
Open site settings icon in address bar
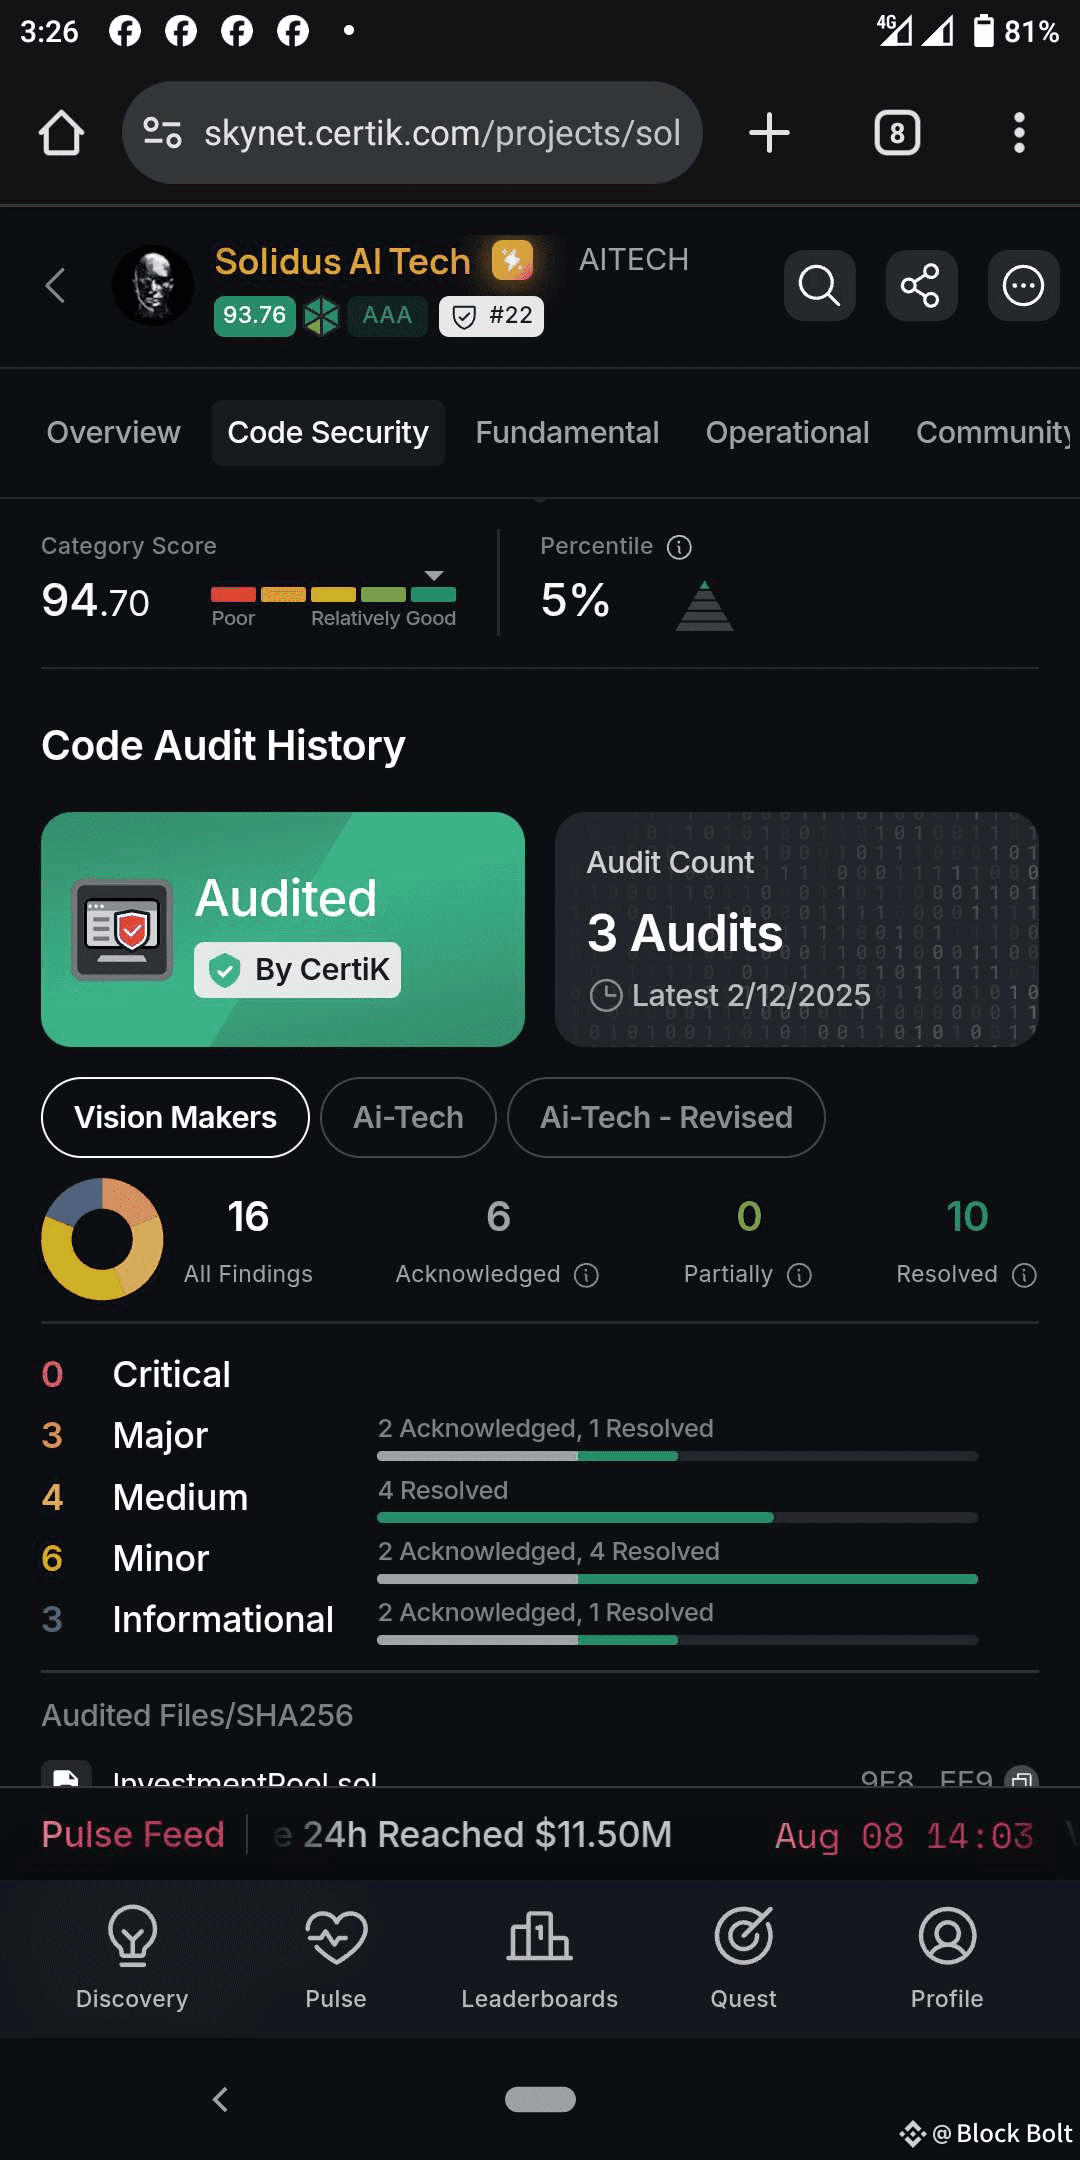pyautogui.click(x=162, y=133)
